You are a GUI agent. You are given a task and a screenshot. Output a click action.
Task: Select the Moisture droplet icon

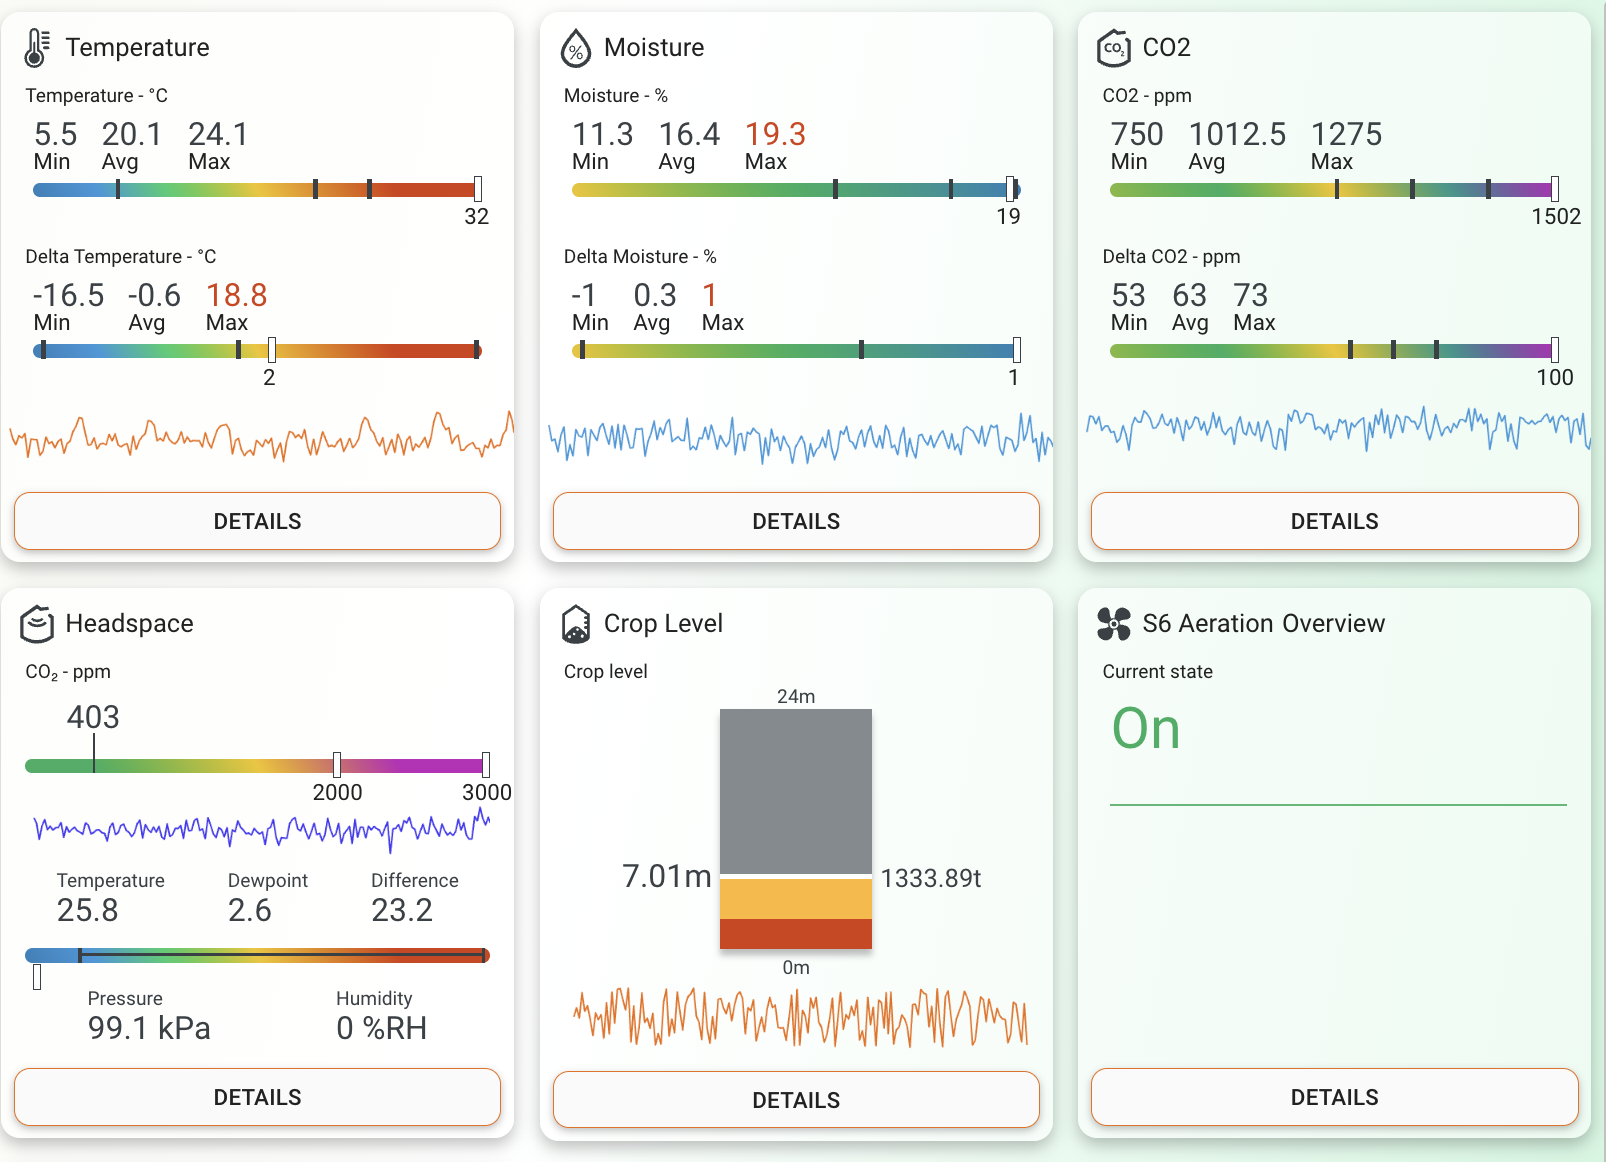point(575,46)
